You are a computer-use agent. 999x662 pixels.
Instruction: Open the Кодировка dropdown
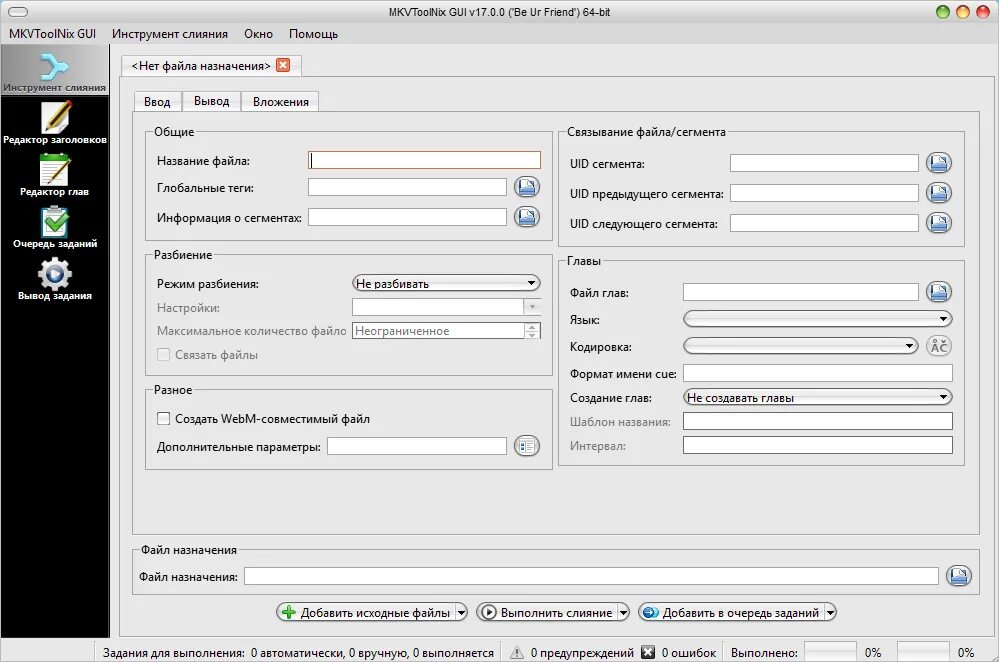[800, 346]
